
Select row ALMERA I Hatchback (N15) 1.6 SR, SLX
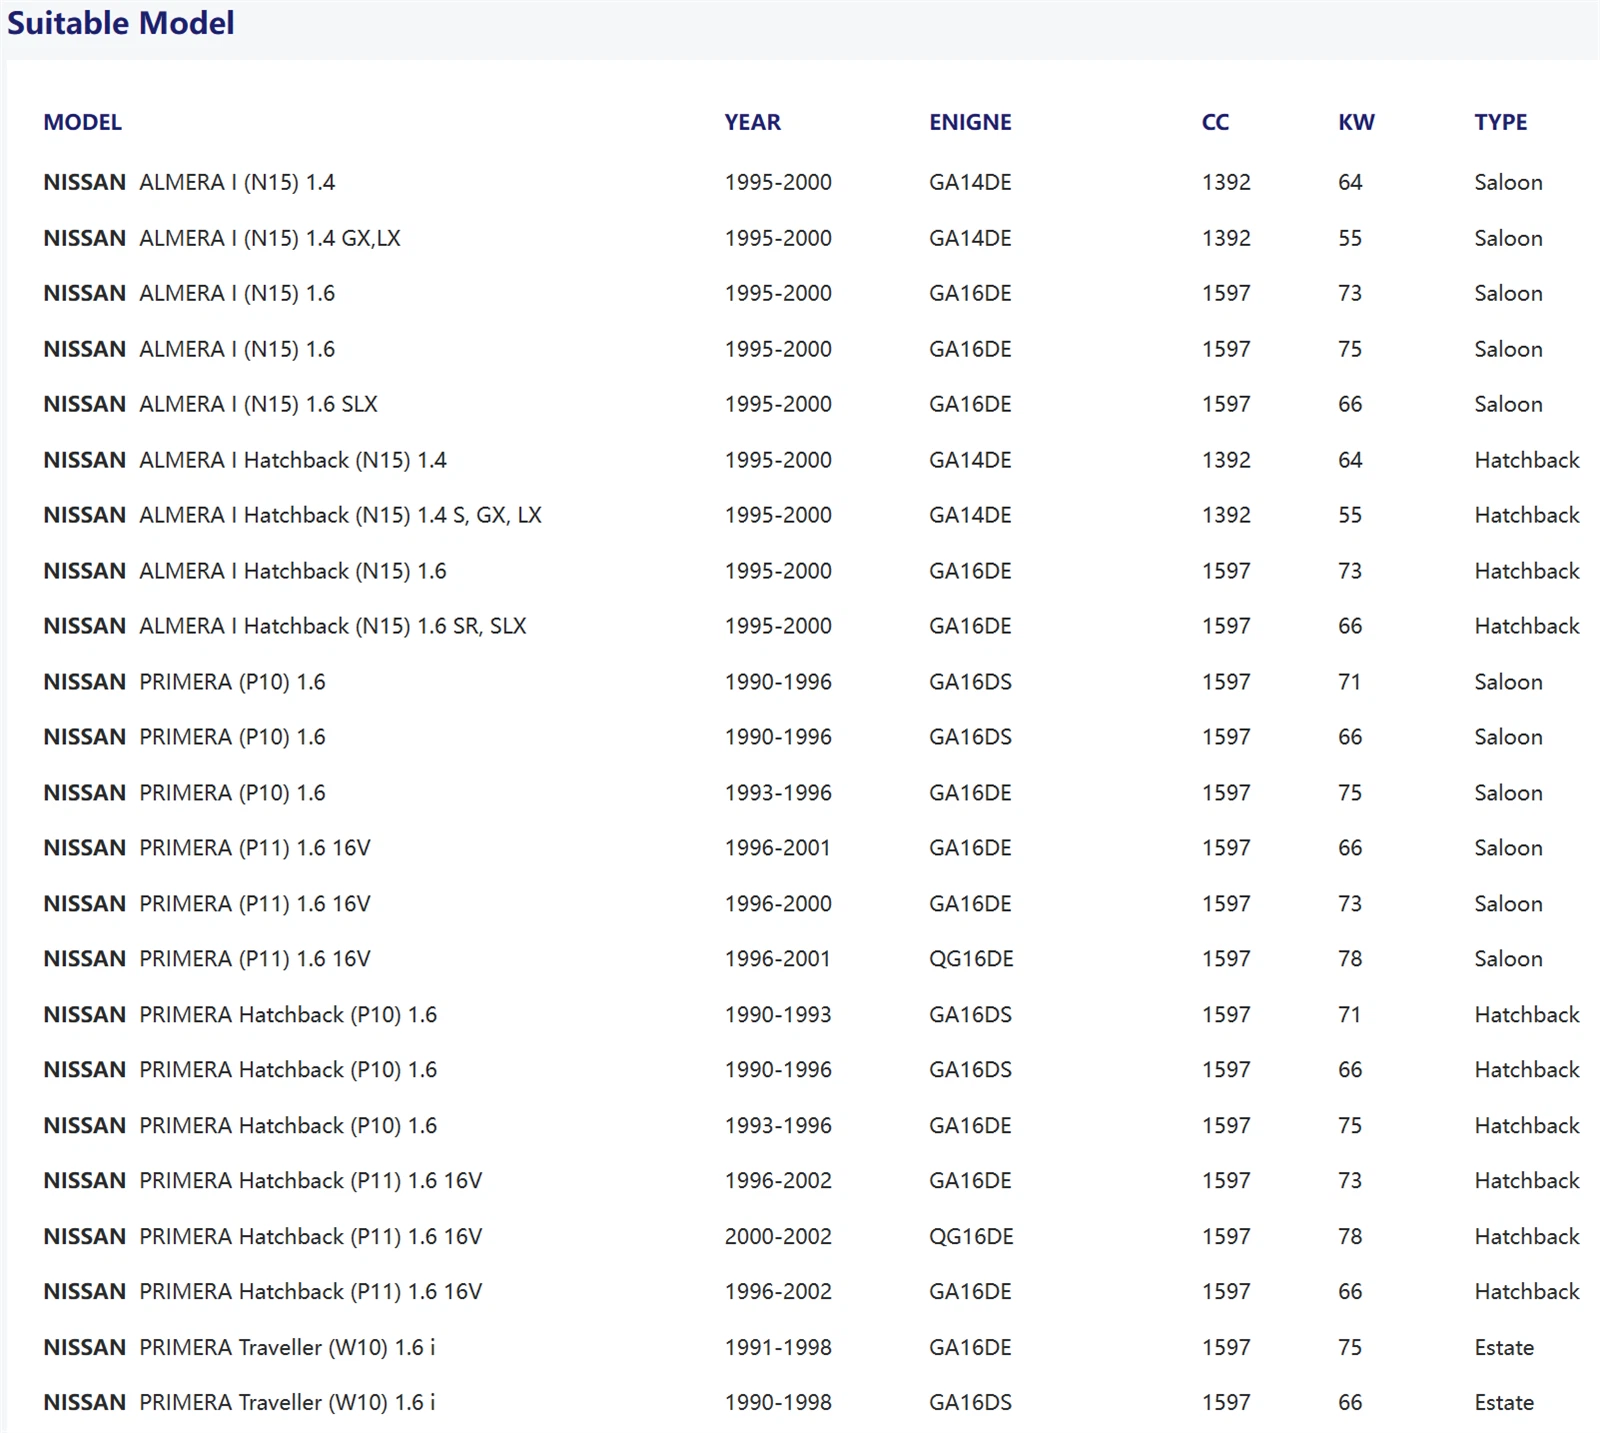[x=811, y=626]
